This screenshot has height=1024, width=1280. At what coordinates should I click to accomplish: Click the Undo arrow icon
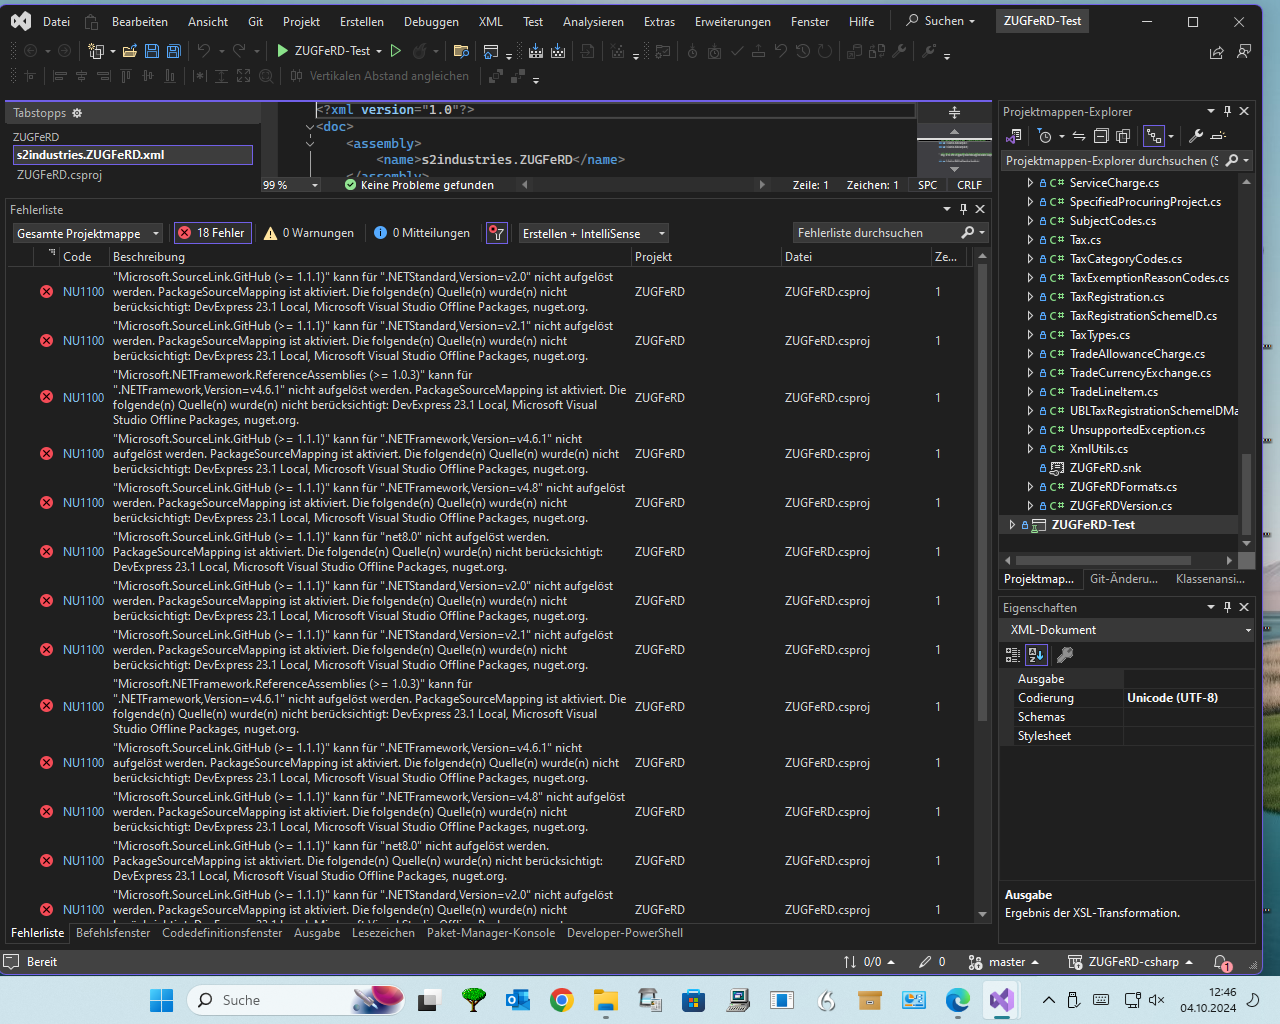click(x=204, y=51)
